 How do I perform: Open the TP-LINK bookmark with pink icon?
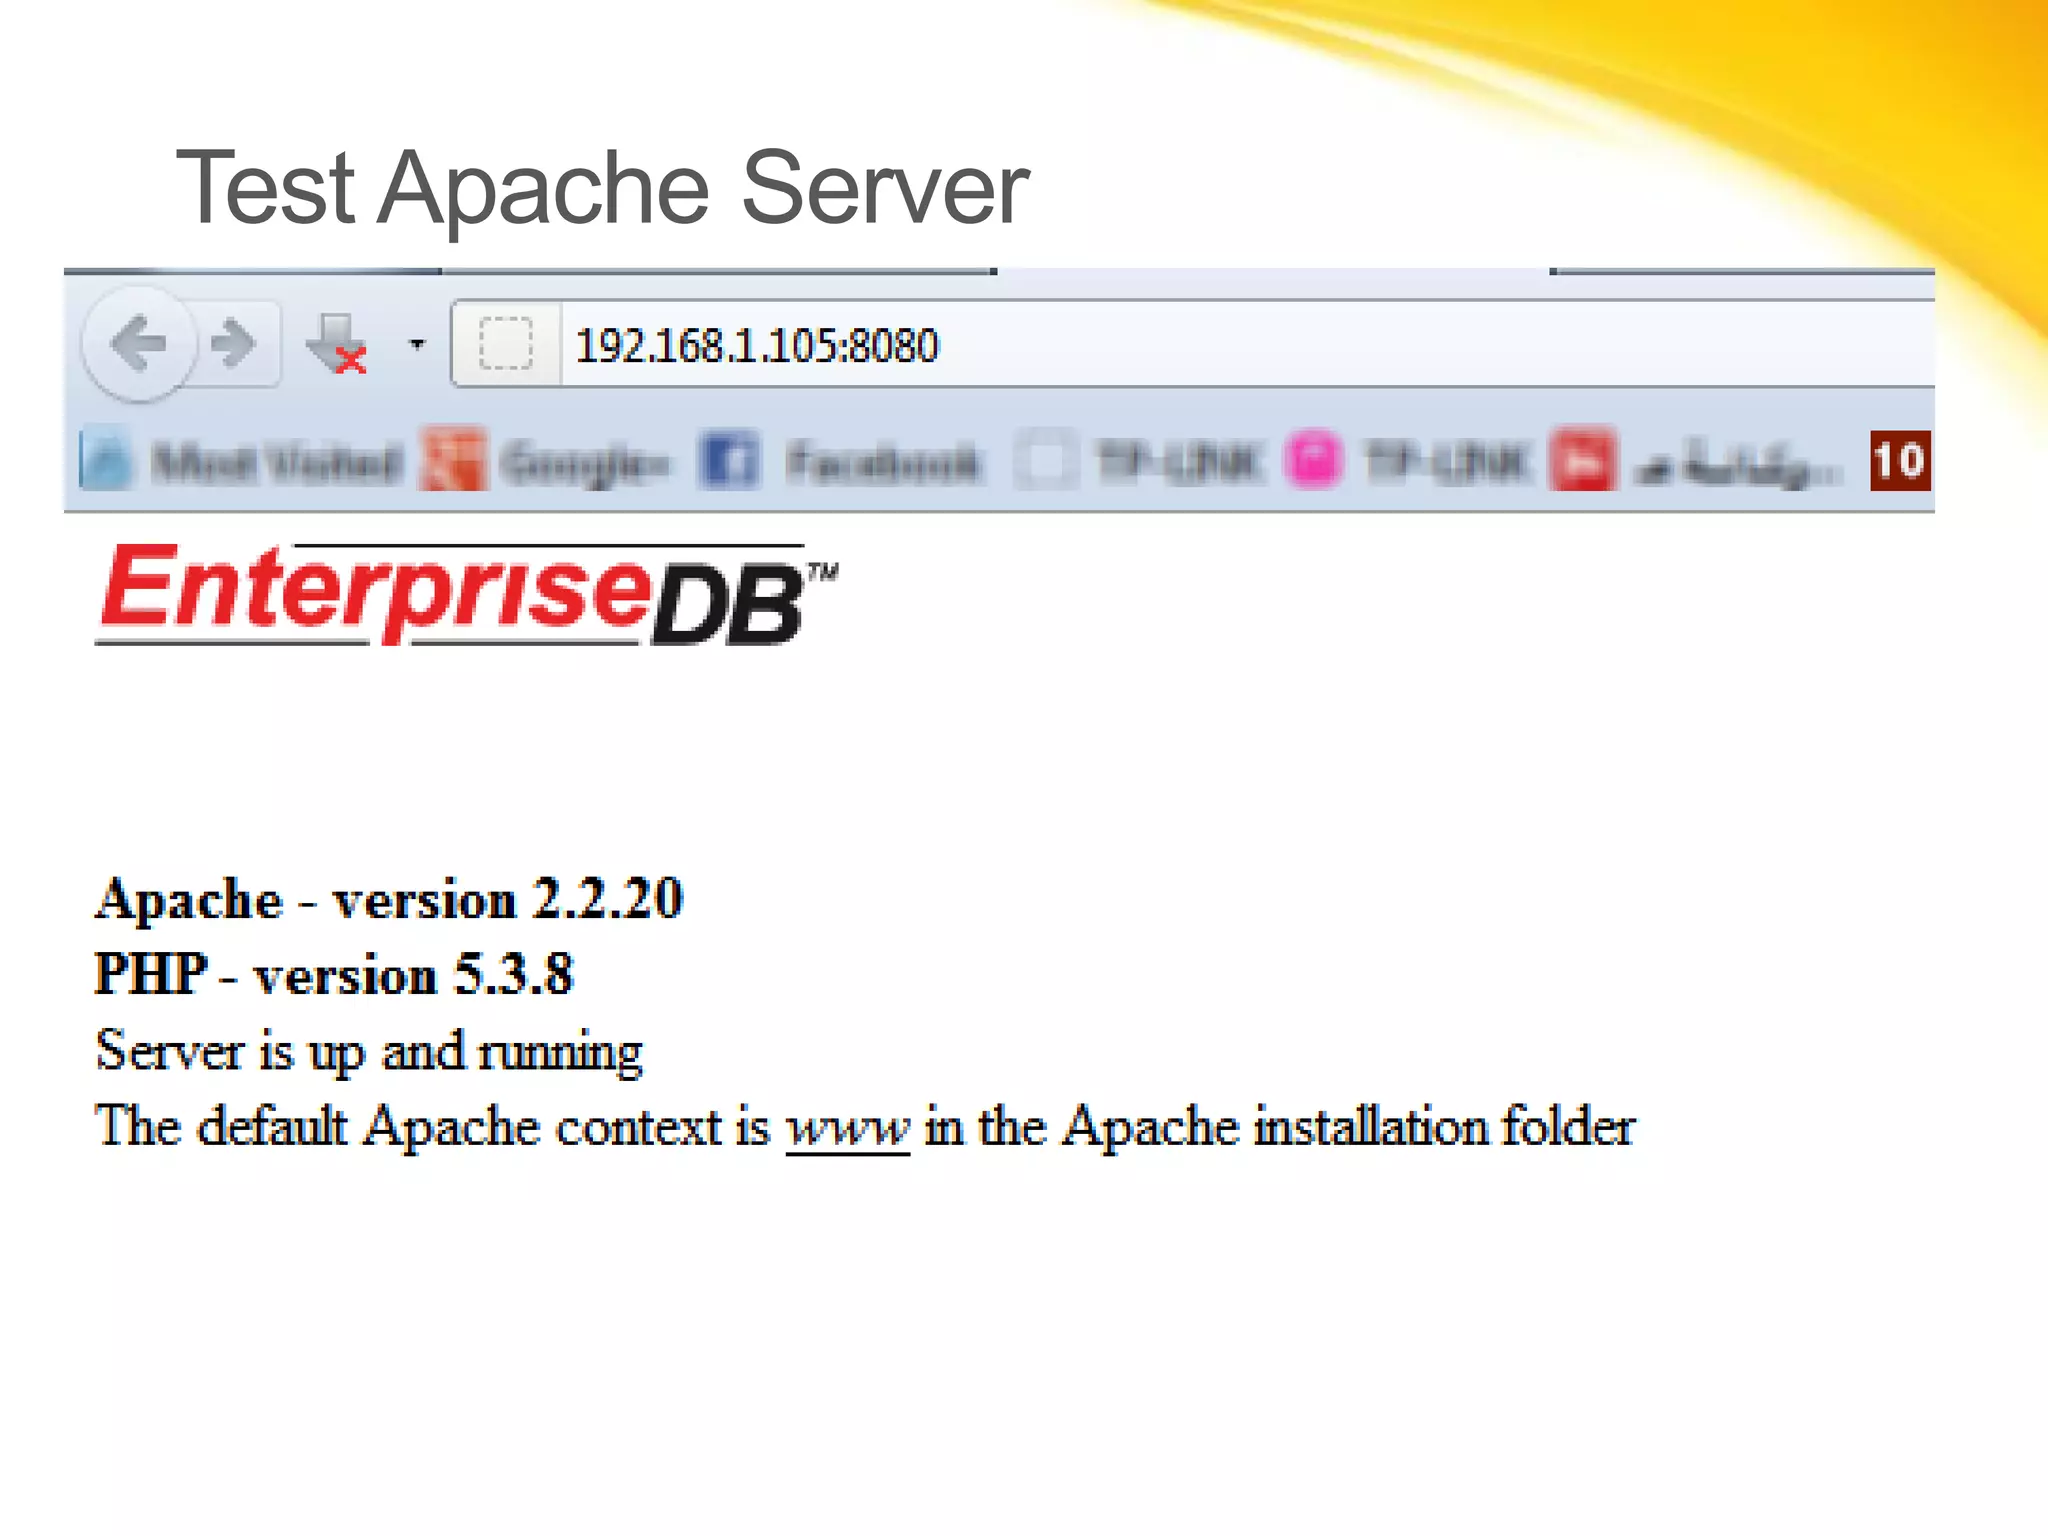[x=1408, y=462]
